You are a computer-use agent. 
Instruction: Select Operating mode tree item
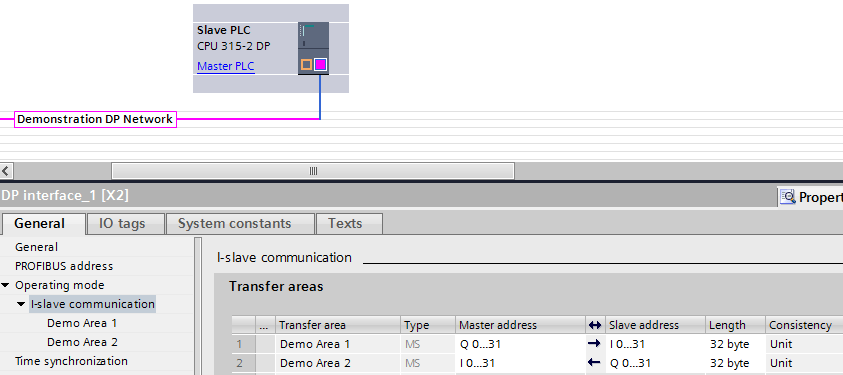pos(60,285)
